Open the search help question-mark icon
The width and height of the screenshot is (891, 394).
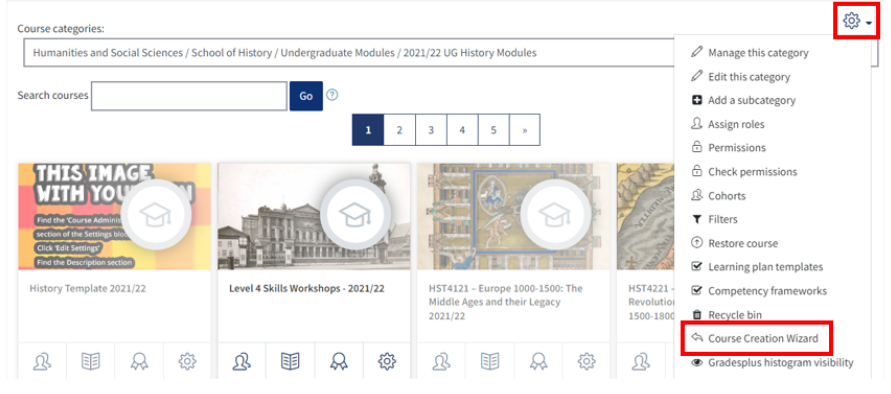pyautogui.click(x=332, y=95)
